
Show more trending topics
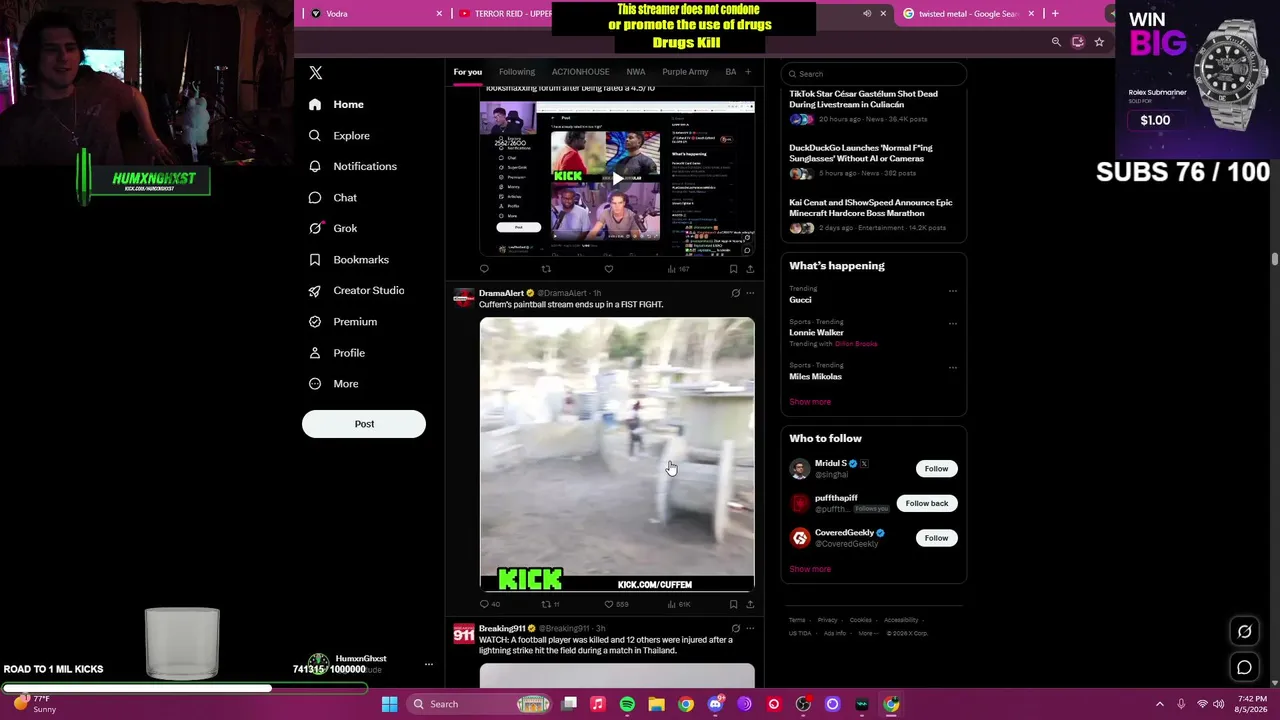pos(810,402)
